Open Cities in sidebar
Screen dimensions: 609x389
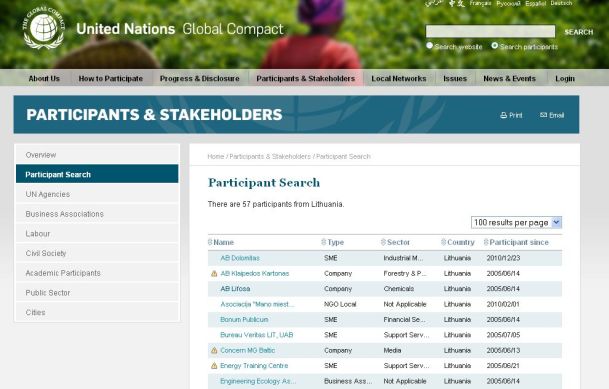pos(97,312)
